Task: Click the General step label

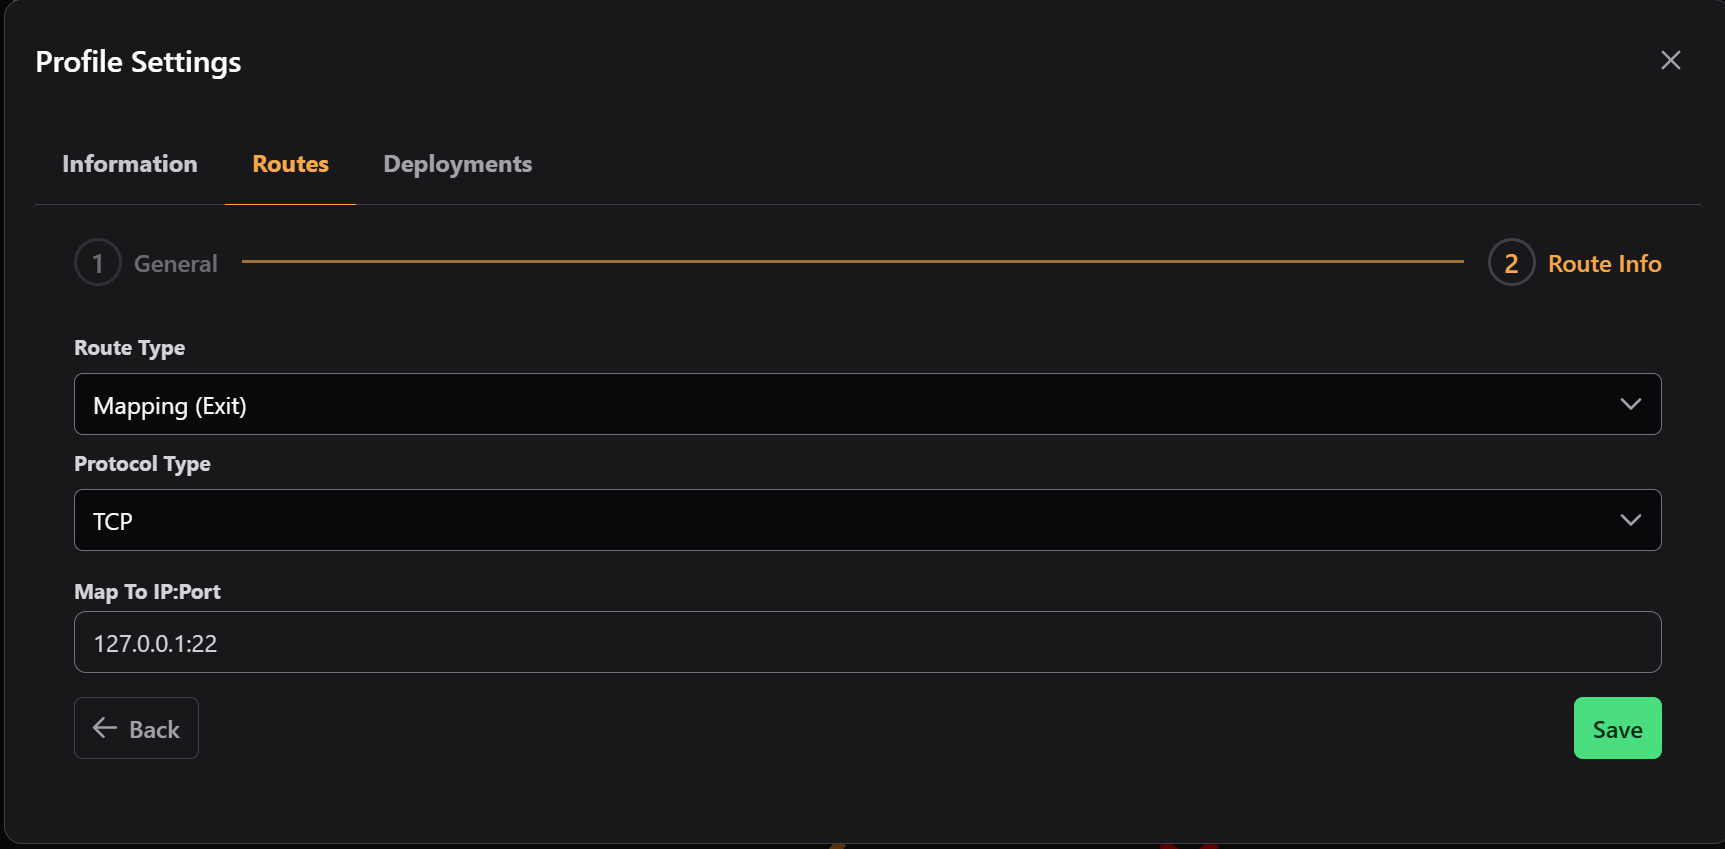Action: pyautogui.click(x=176, y=262)
